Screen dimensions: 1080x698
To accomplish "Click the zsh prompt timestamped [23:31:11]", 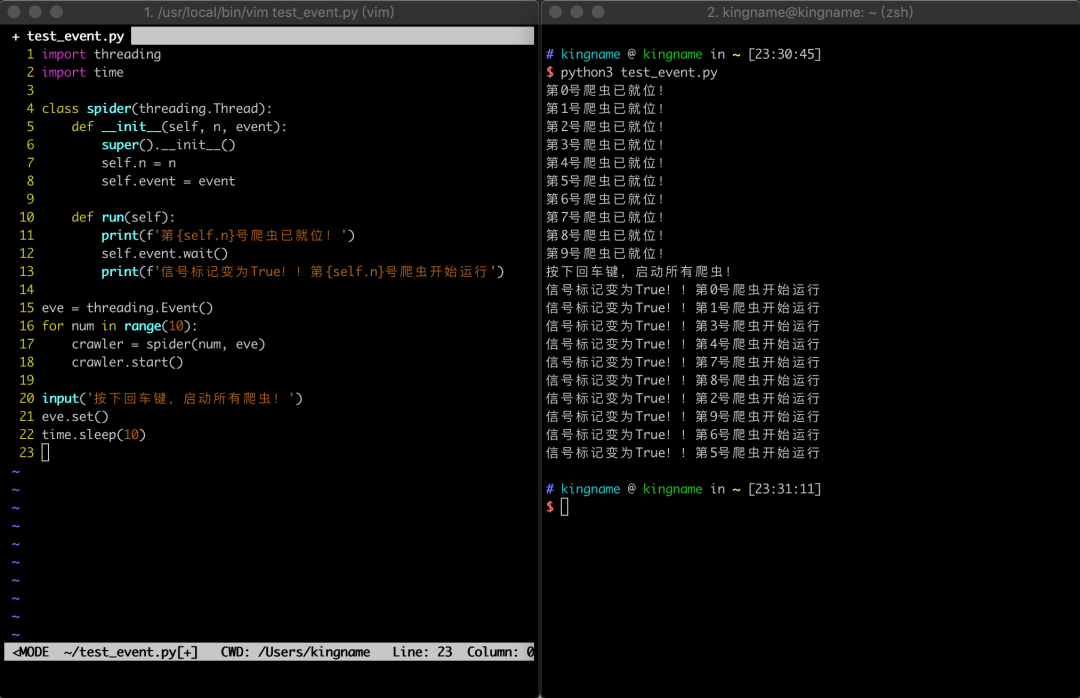I will tap(683, 489).
